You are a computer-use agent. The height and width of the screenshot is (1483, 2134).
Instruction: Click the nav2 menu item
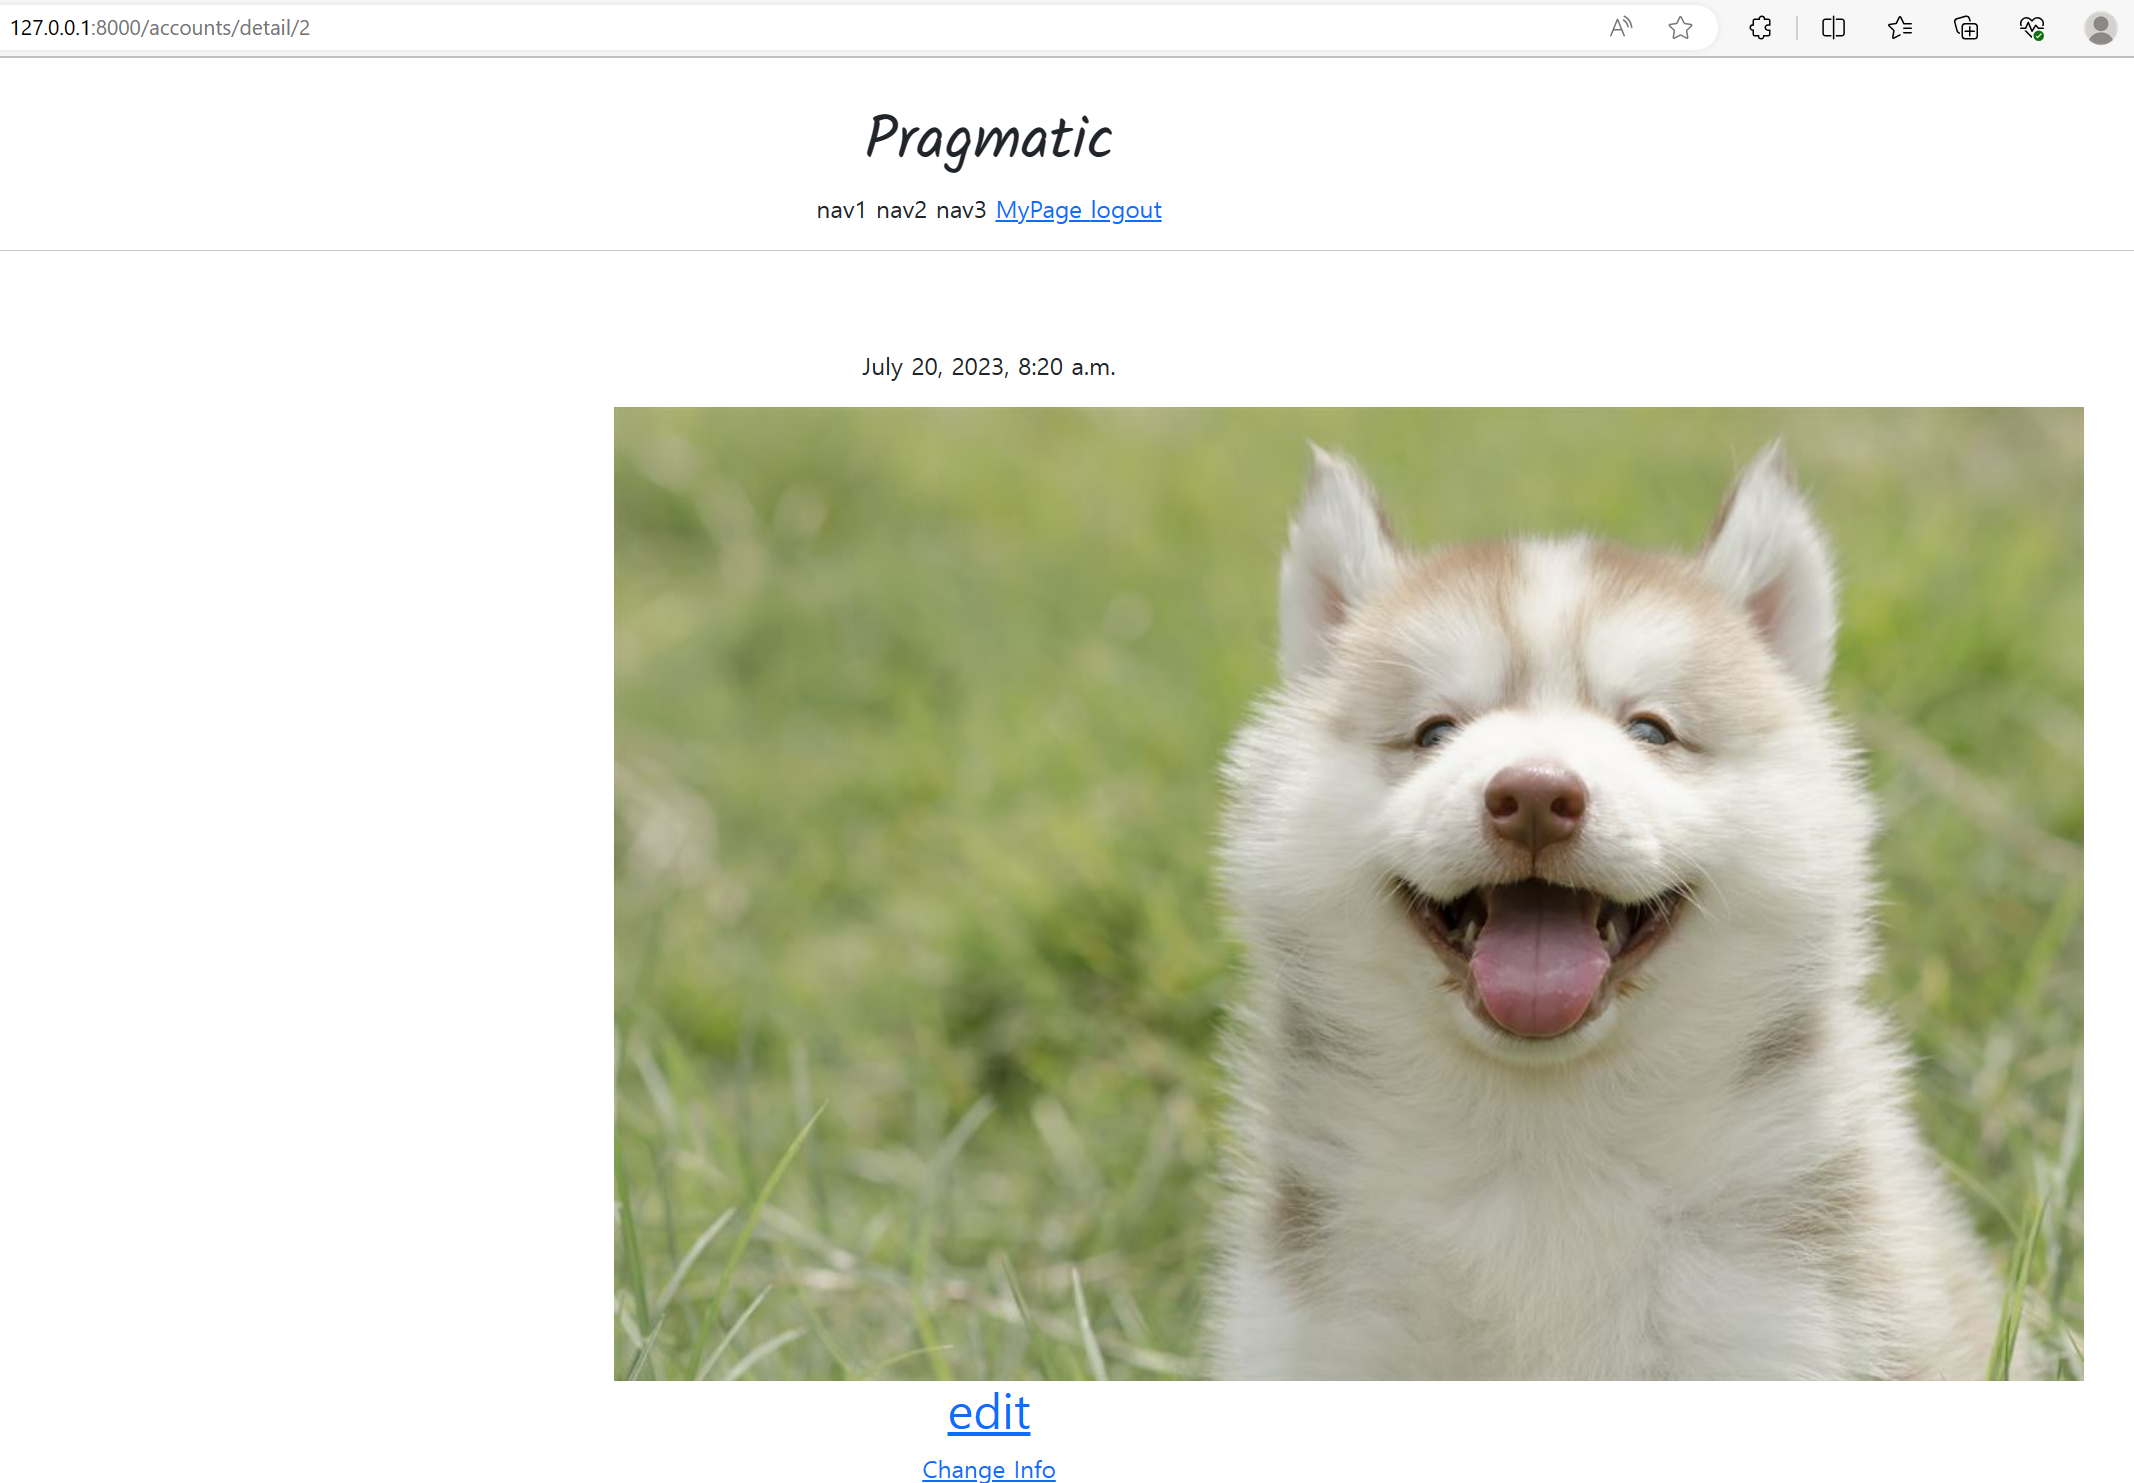(901, 210)
